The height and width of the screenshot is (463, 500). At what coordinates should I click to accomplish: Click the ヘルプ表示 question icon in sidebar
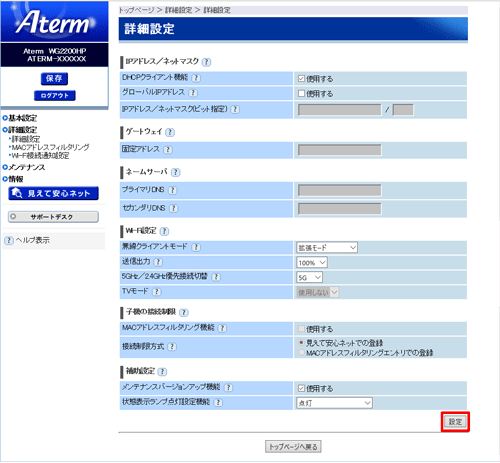point(9,240)
